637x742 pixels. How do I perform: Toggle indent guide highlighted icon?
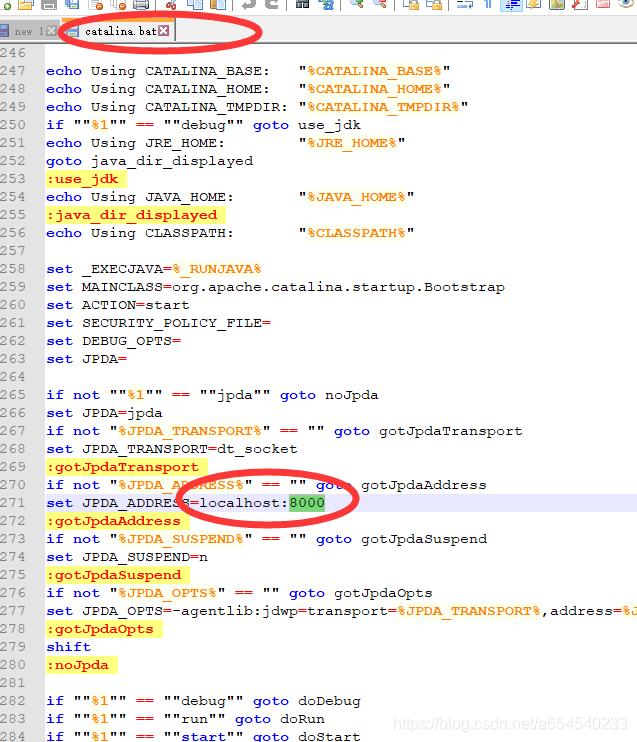511,5
